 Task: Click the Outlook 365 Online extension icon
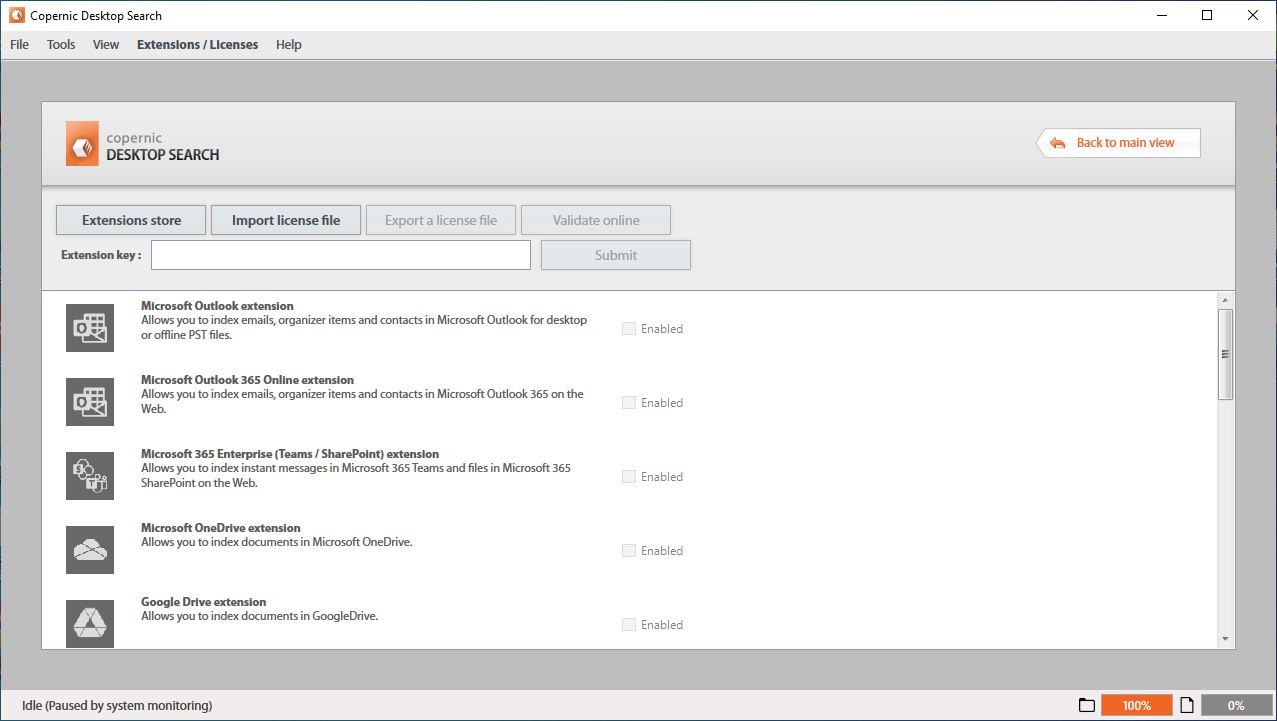pyautogui.click(x=90, y=402)
